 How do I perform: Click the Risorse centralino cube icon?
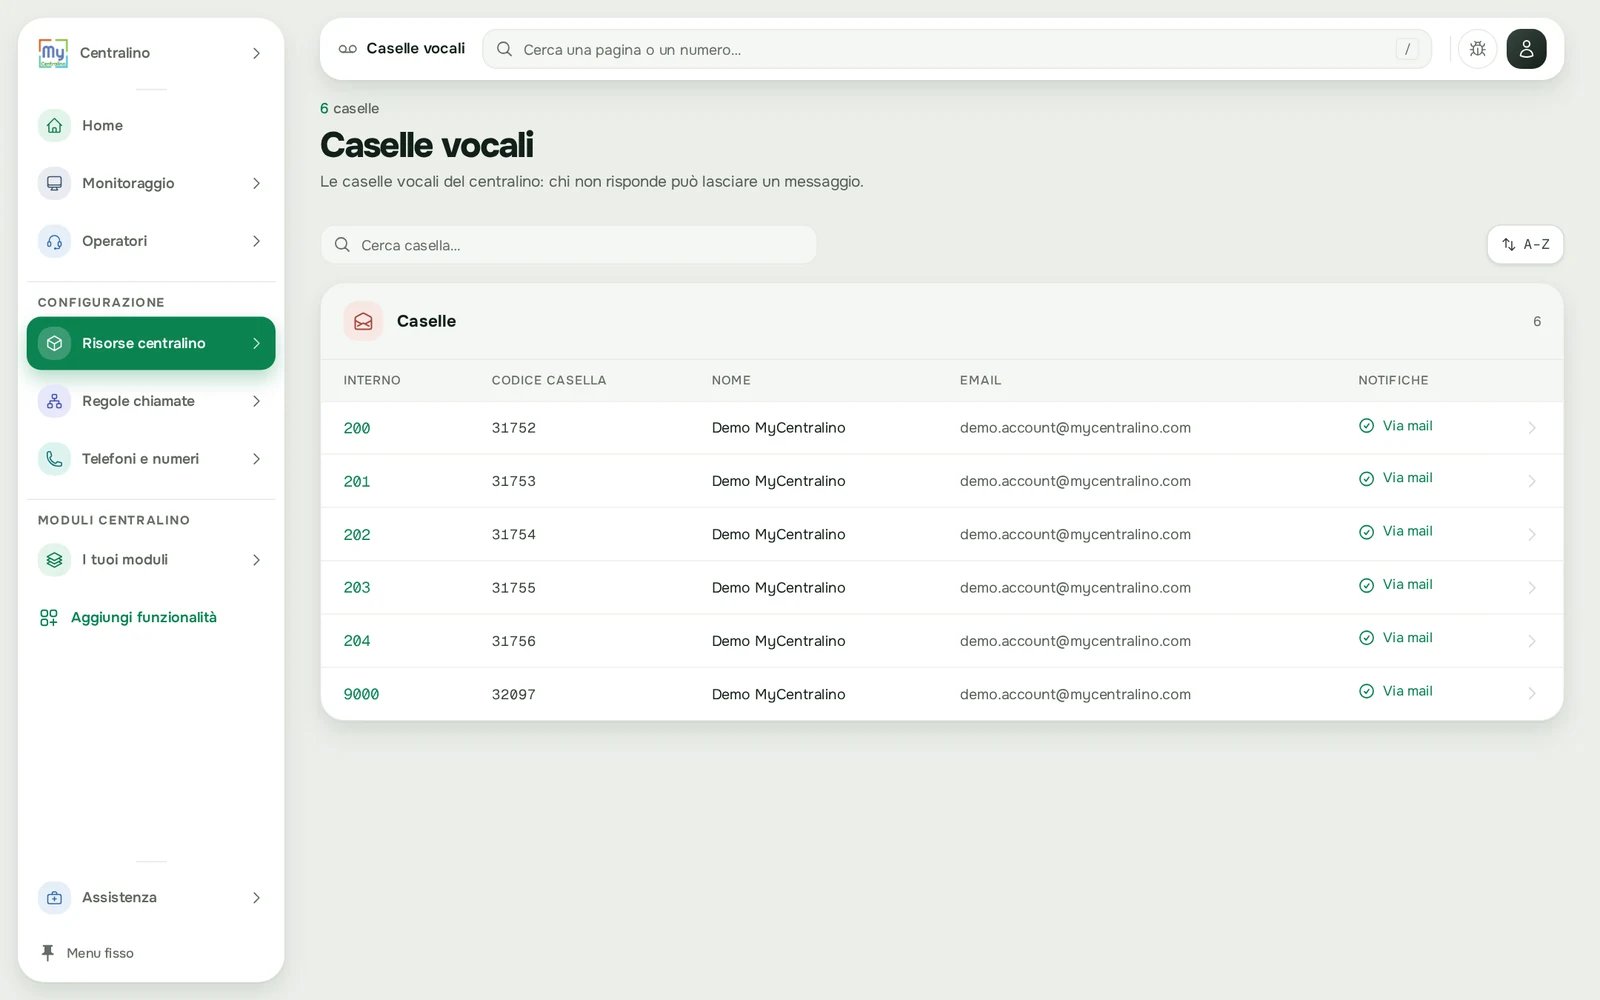pos(54,343)
